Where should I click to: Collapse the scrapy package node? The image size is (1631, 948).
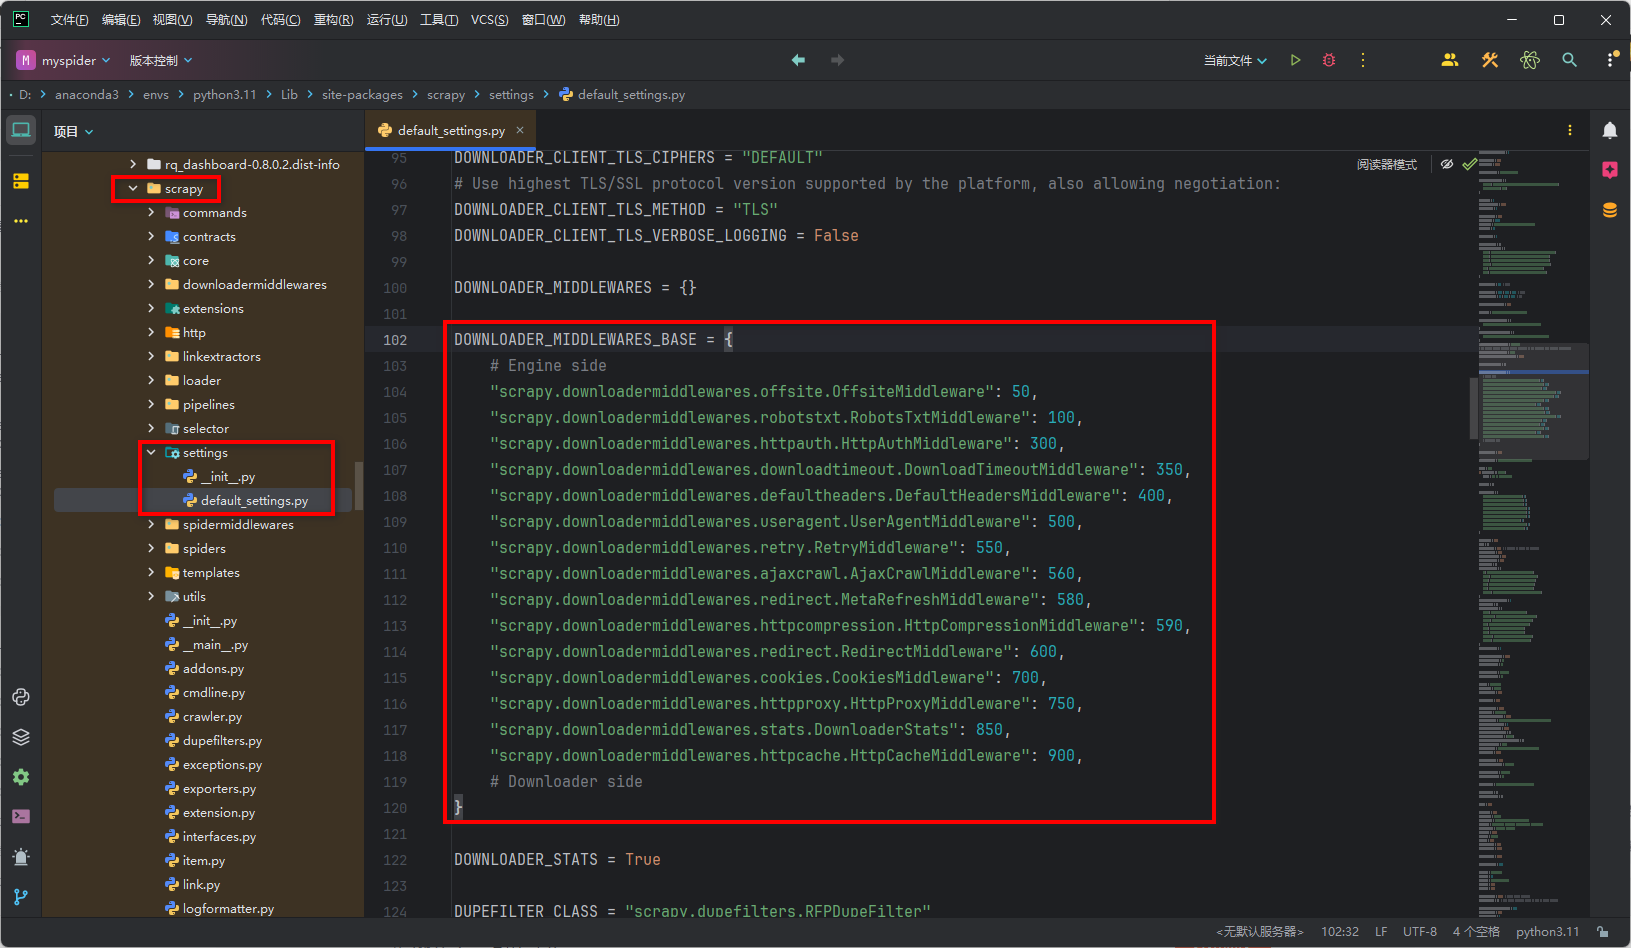pos(132,188)
